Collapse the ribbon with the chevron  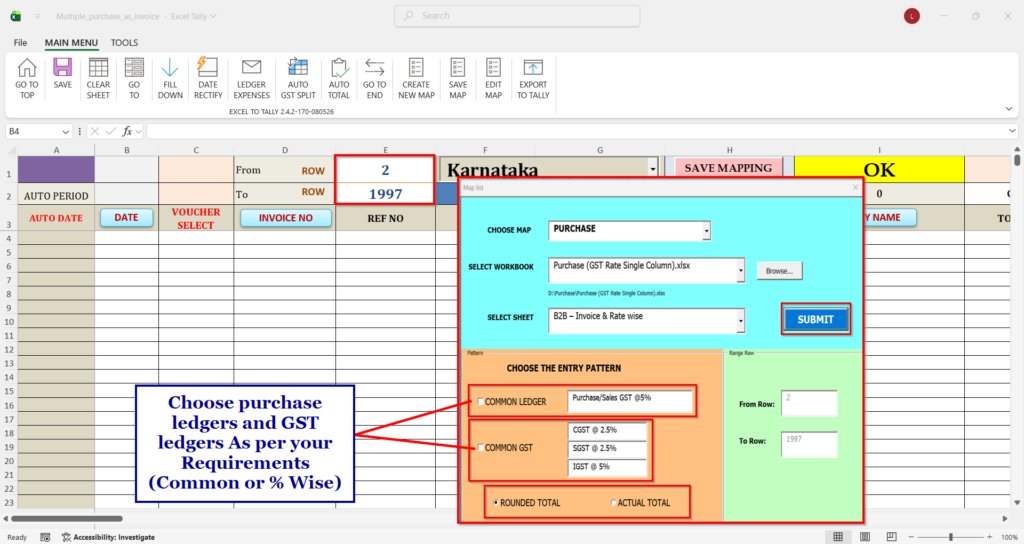pyautogui.click(x=1008, y=108)
